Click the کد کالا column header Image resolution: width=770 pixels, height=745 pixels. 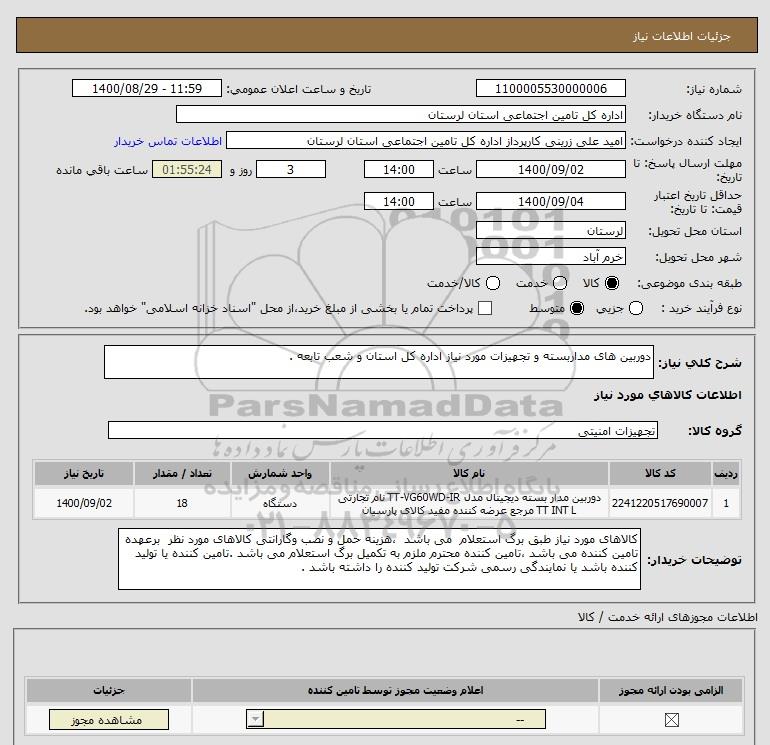[x=660, y=473]
